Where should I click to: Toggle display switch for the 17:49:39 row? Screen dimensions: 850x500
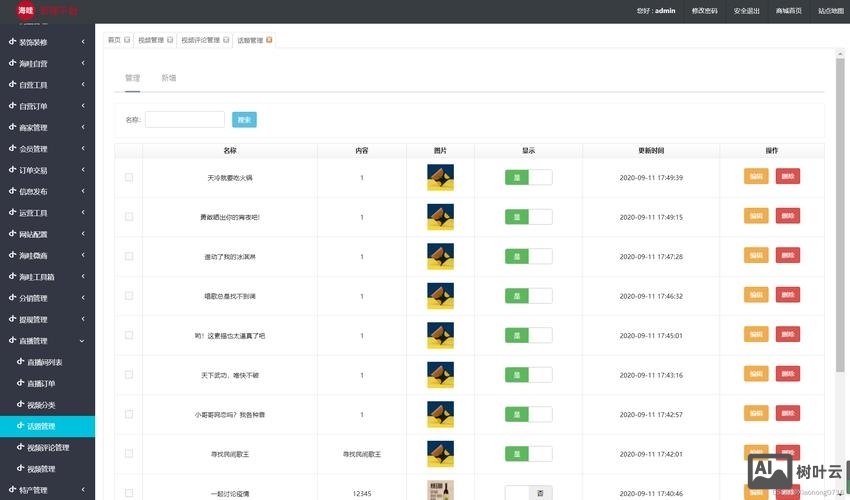coord(529,177)
